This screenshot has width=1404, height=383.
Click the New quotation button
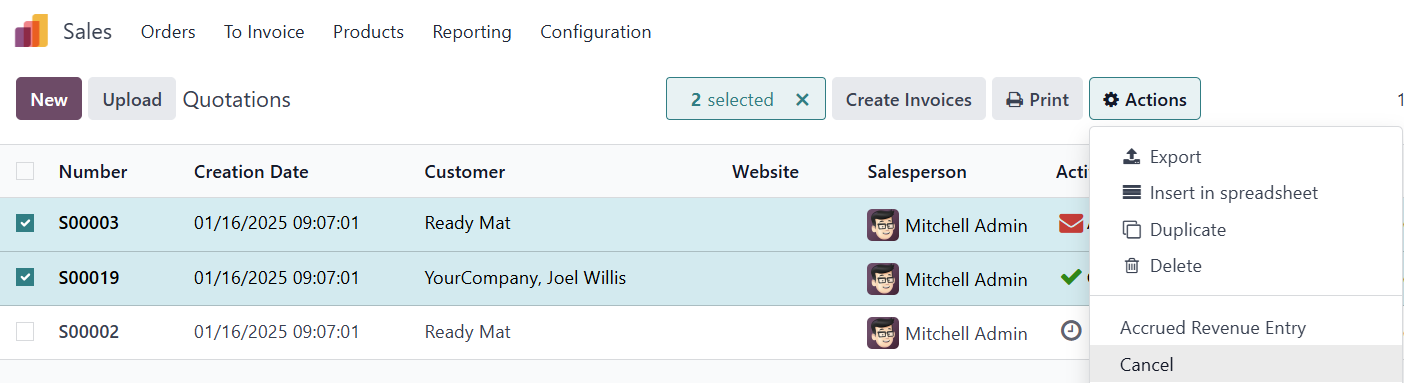pos(49,99)
